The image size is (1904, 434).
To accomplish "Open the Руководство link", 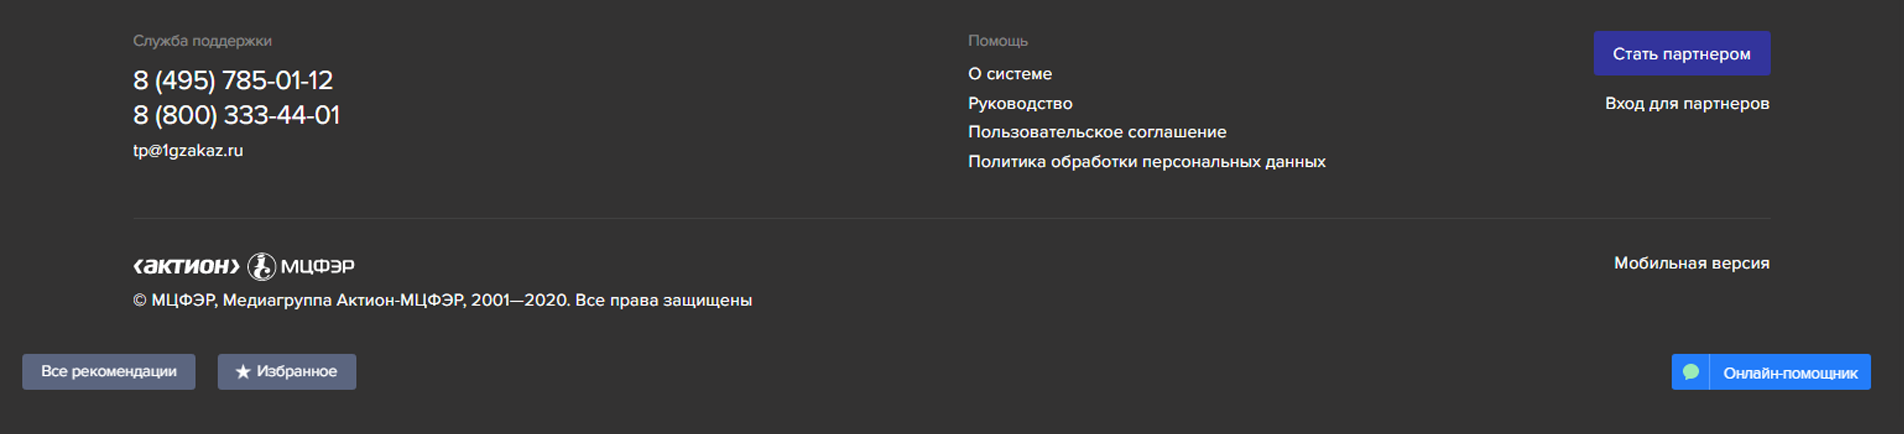I will tap(1020, 103).
